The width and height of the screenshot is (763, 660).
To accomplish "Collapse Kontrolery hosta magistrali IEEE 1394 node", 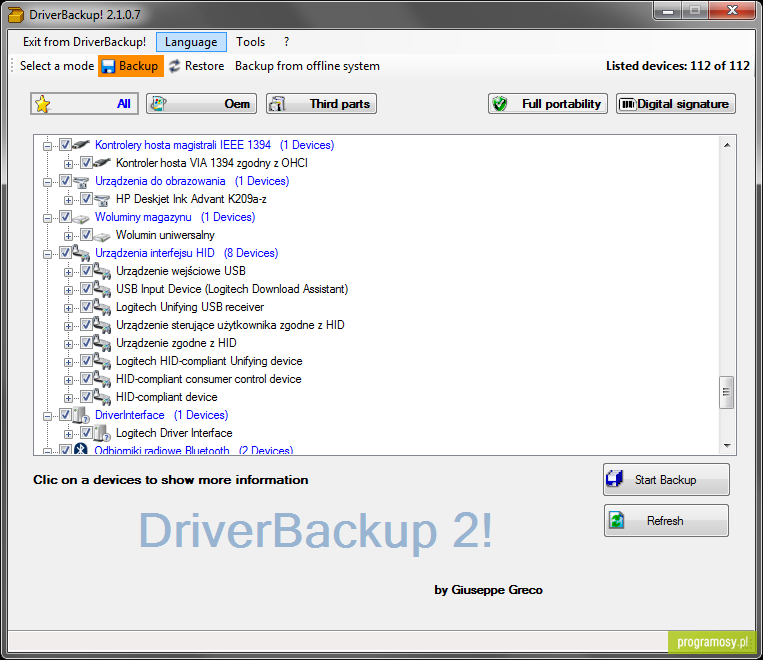I will 47,146.
